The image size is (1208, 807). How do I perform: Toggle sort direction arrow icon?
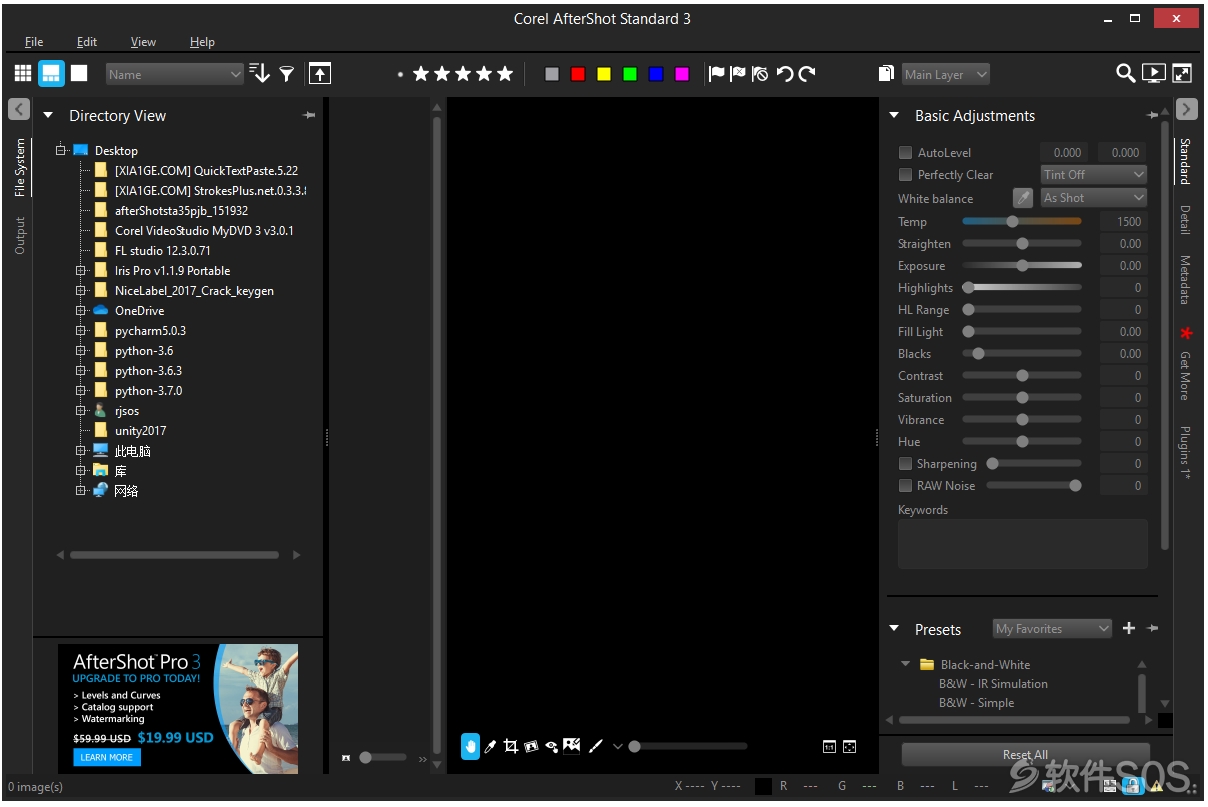point(260,73)
